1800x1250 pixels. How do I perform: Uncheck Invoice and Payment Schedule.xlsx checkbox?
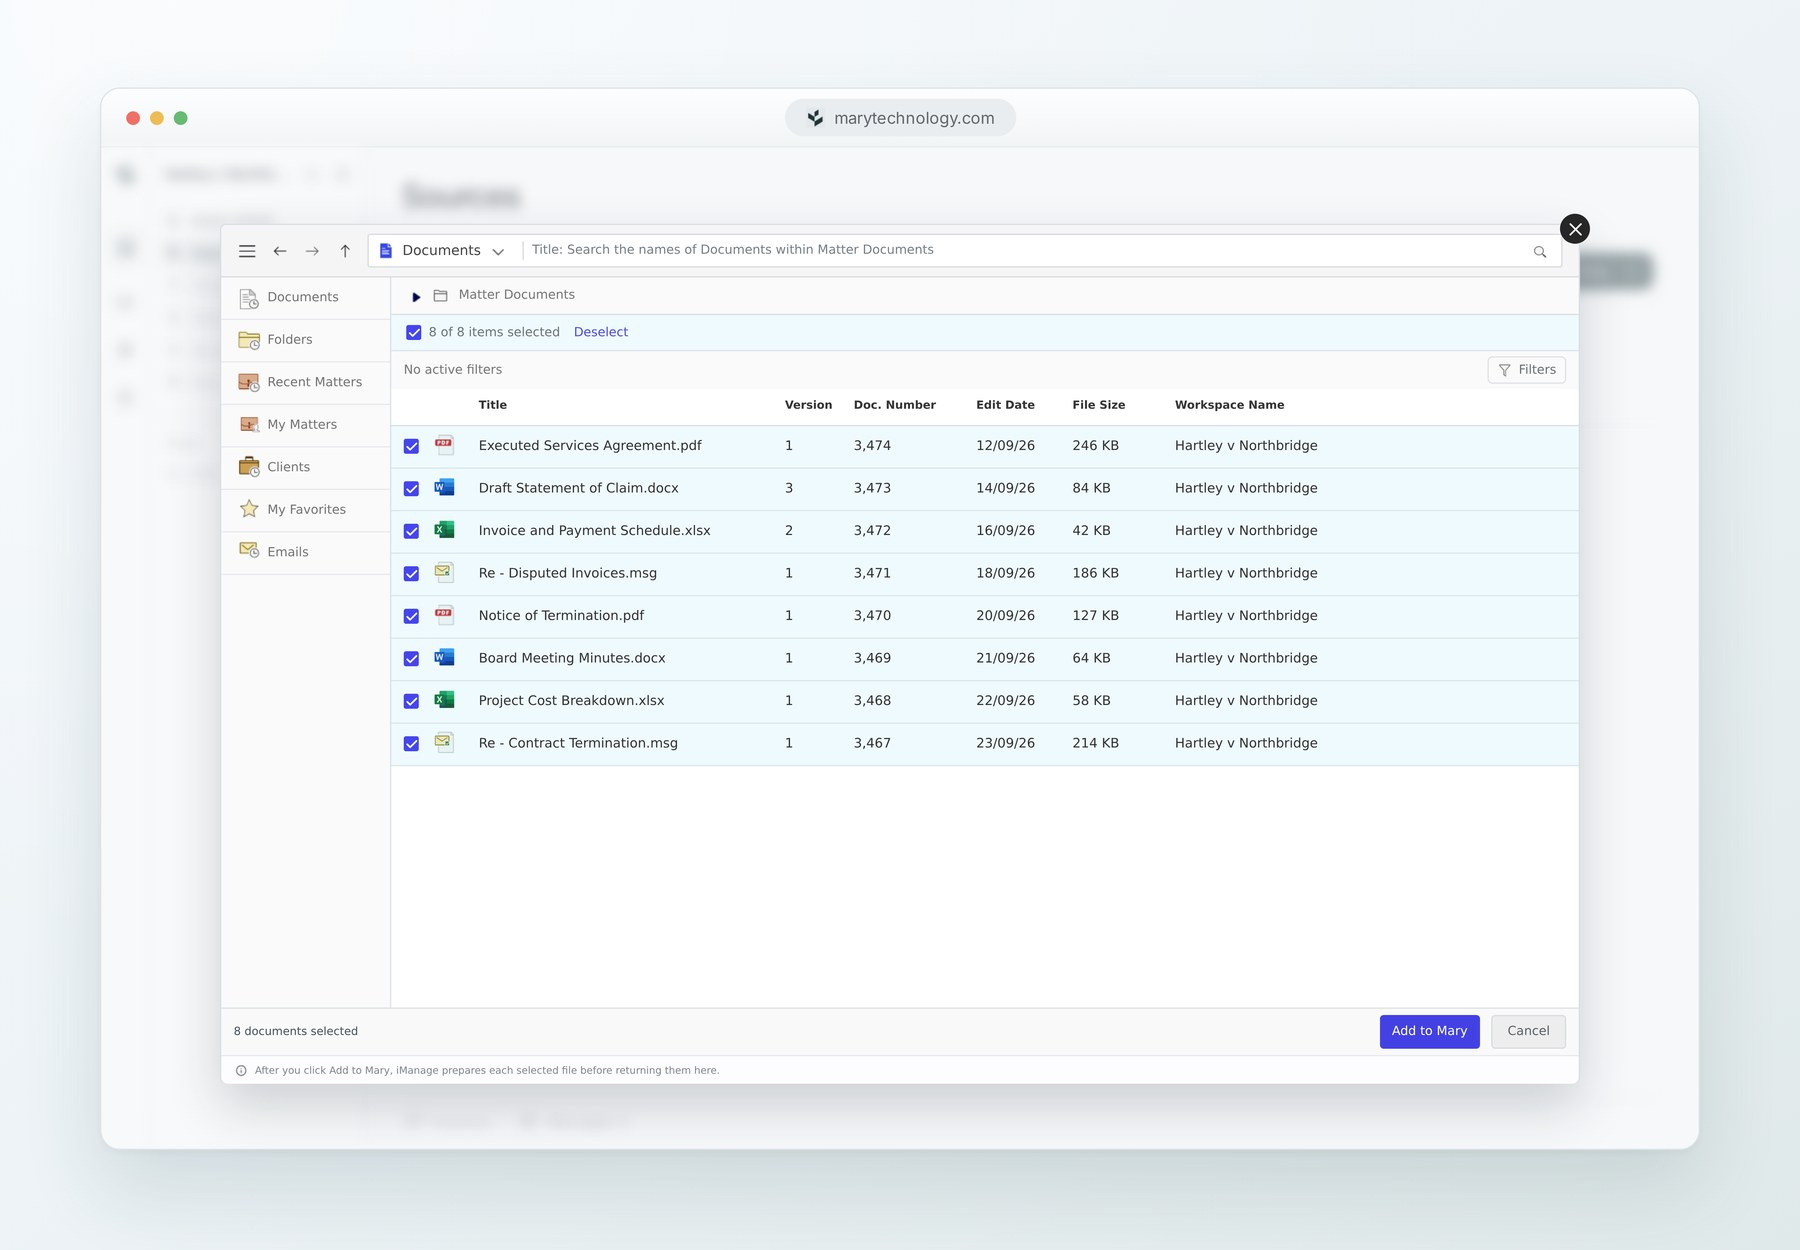coord(411,531)
